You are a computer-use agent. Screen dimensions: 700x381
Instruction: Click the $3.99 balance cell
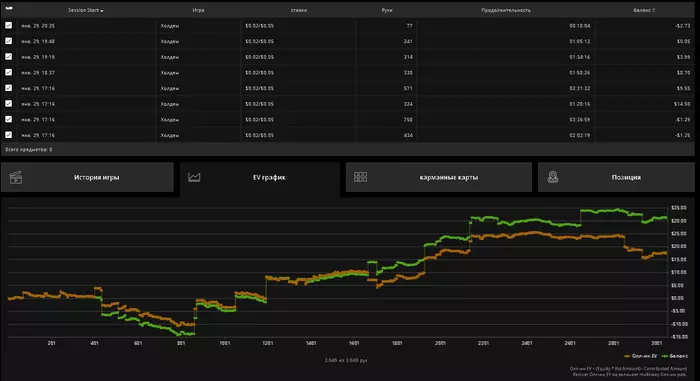click(683, 57)
